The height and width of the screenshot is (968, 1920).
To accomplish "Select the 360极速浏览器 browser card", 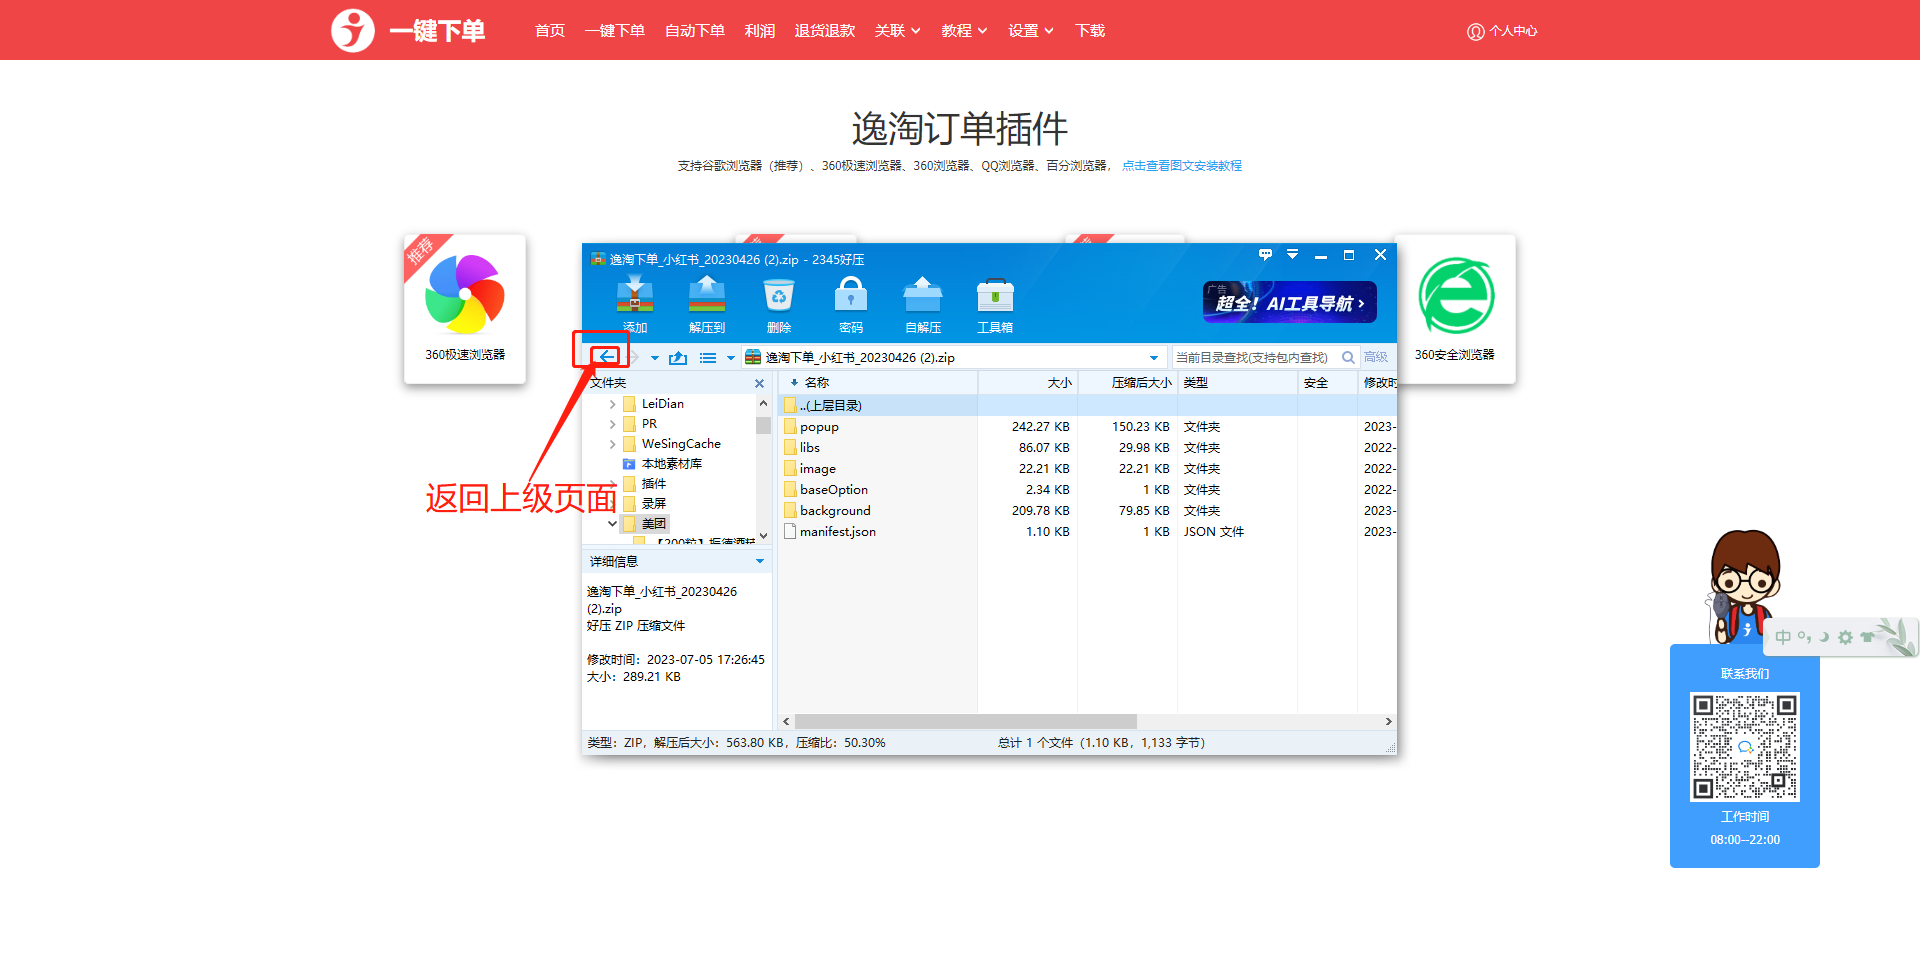I will (x=465, y=308).
